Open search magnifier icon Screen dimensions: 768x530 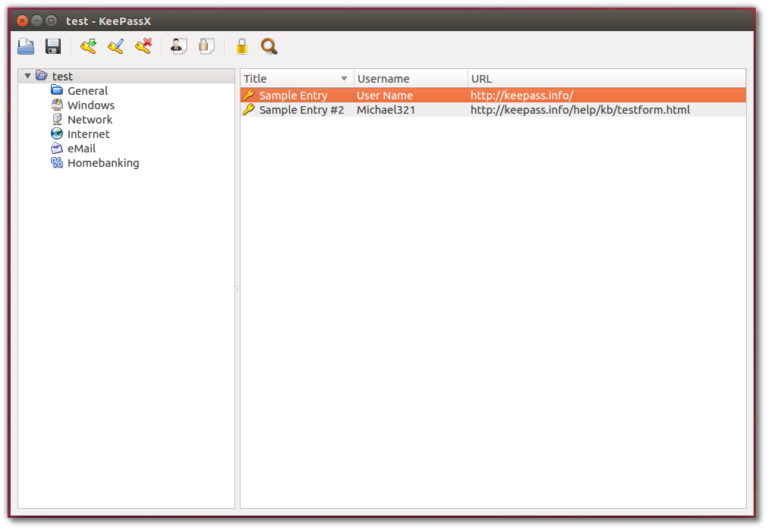[x=269, y=47]
